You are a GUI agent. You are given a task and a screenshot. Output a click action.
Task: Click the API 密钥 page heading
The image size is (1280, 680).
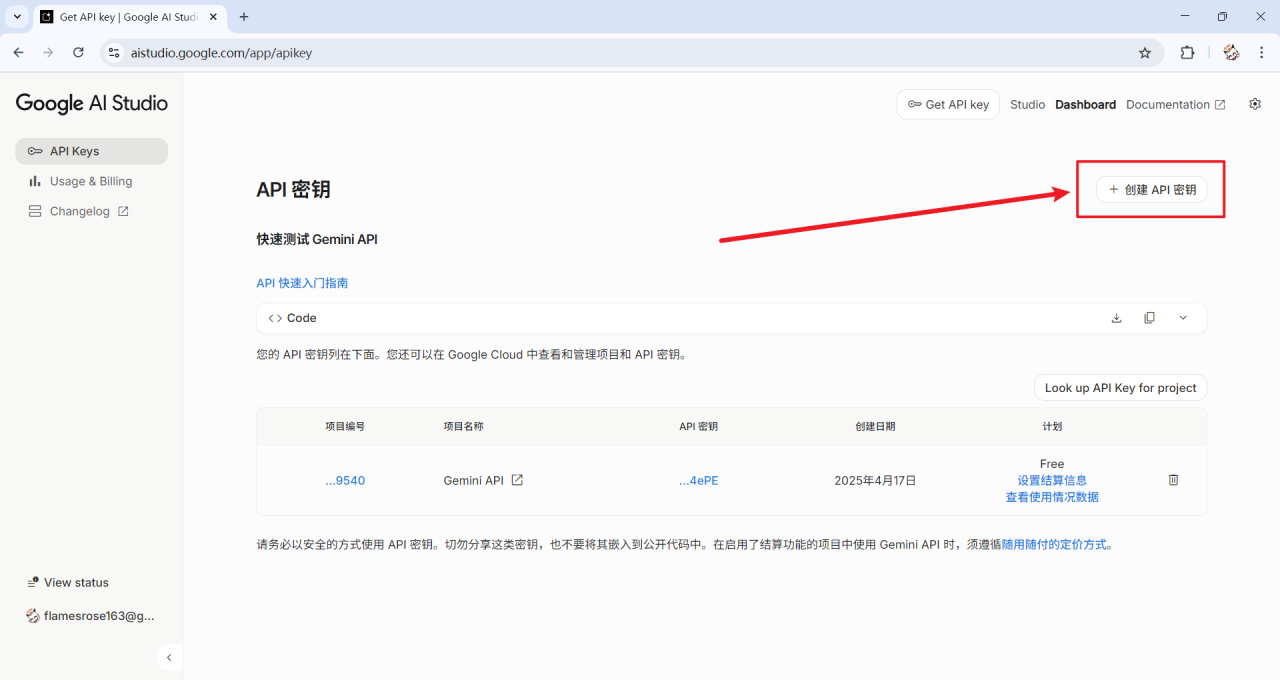[293, 189]
